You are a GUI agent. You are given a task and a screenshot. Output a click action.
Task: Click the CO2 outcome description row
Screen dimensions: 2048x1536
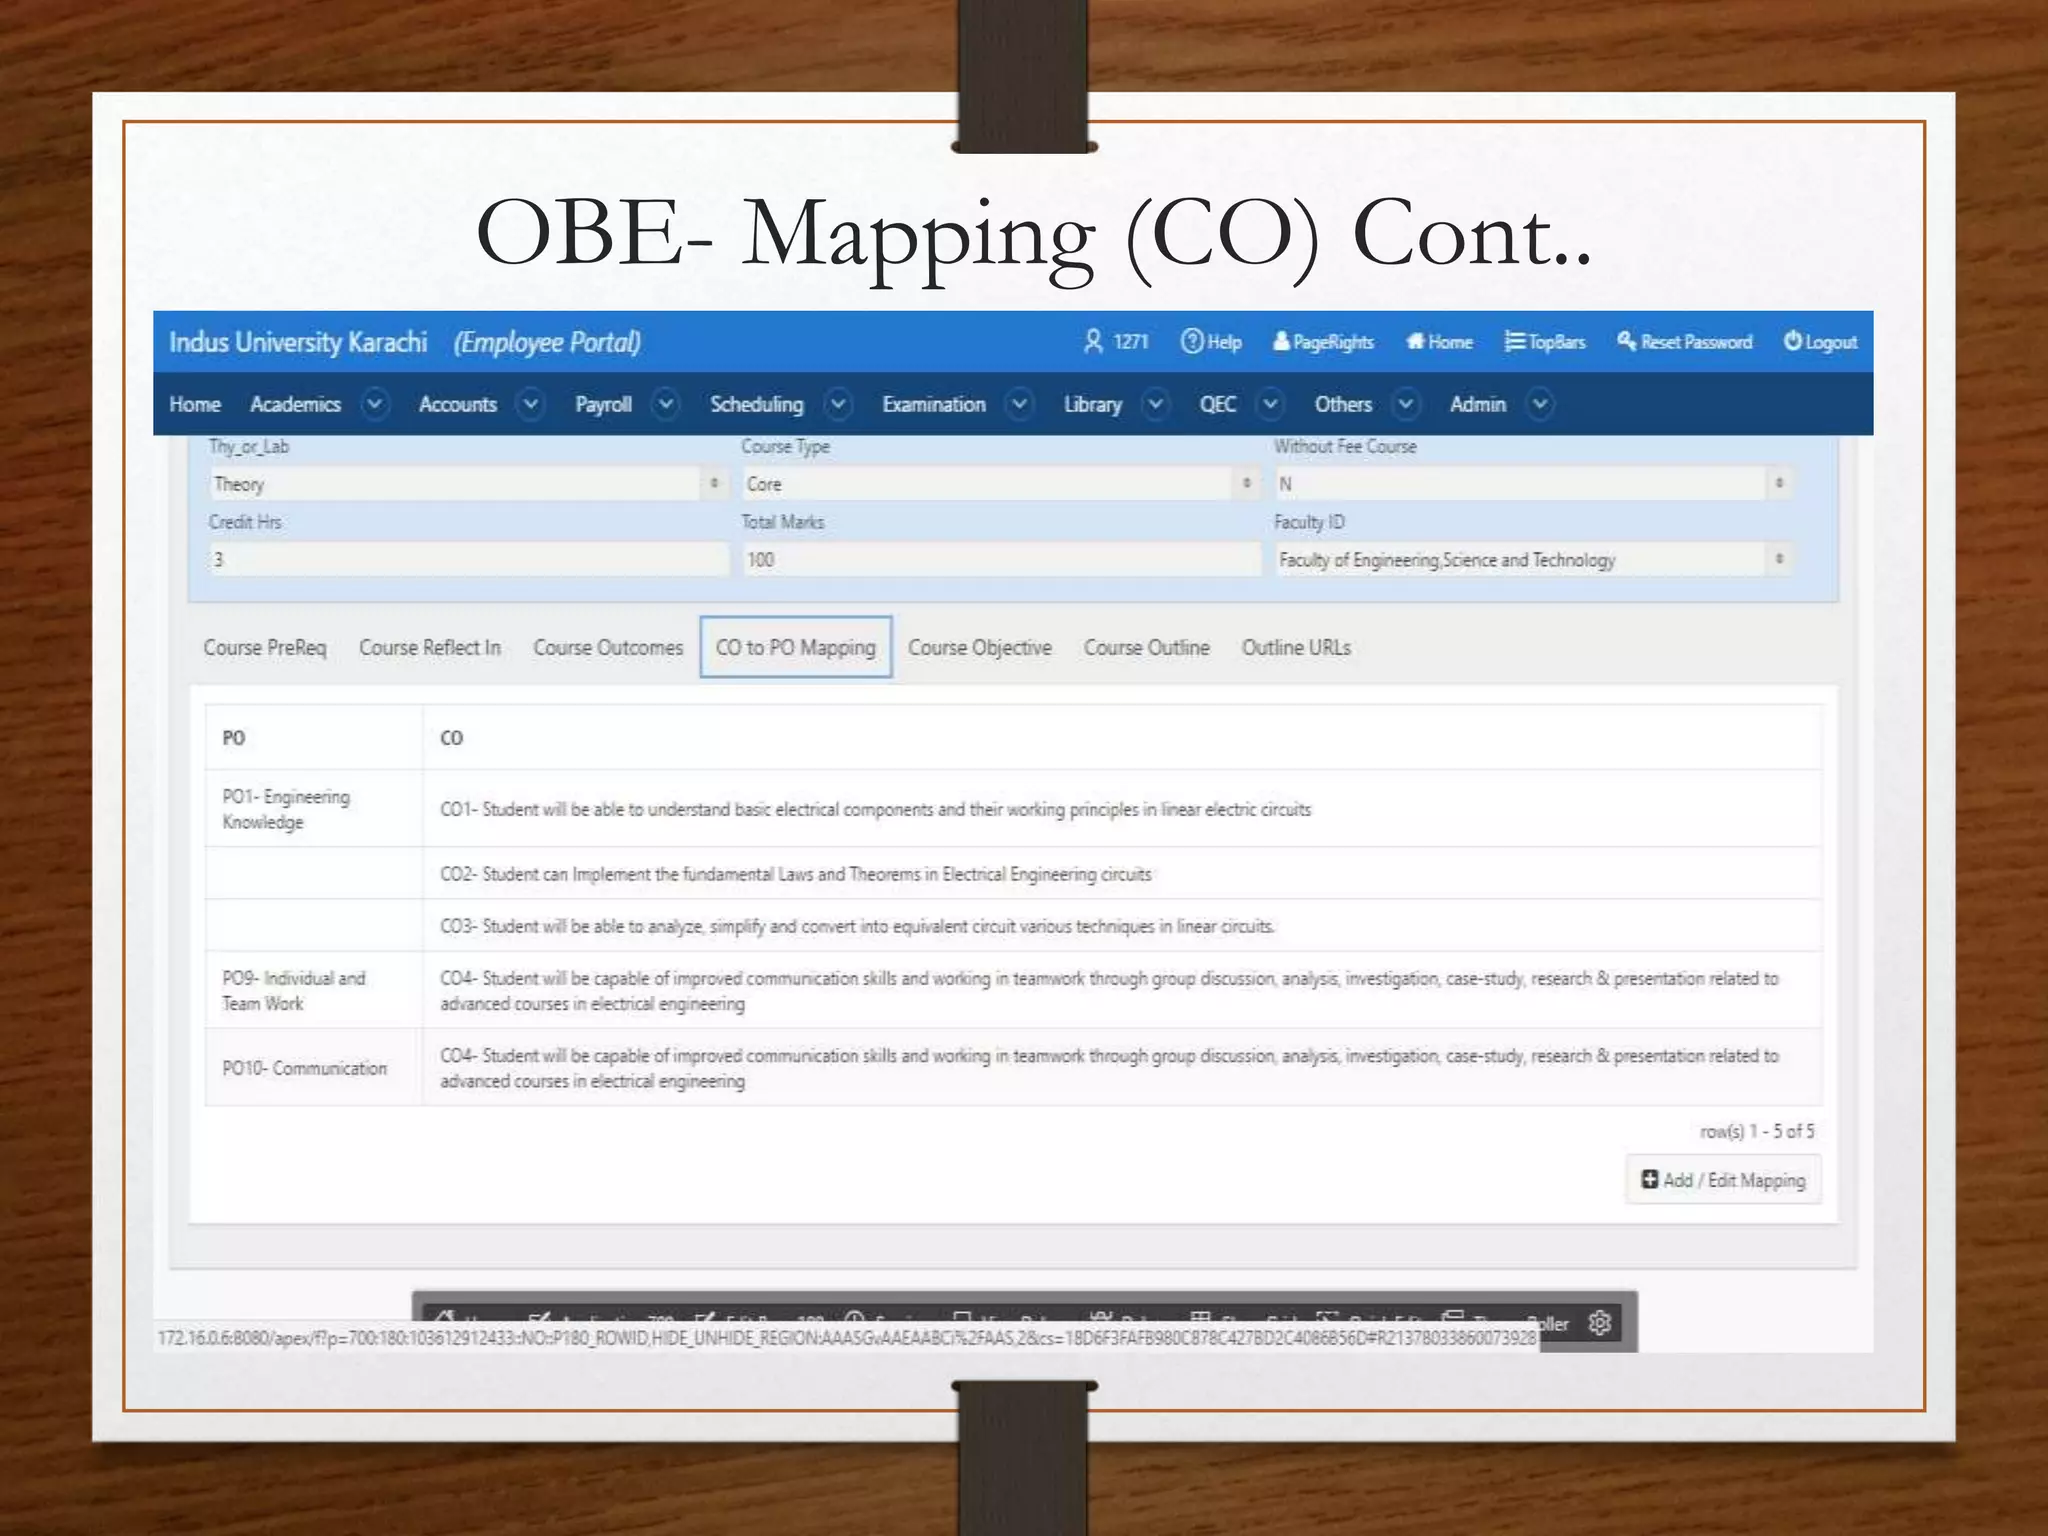(796, 874)
